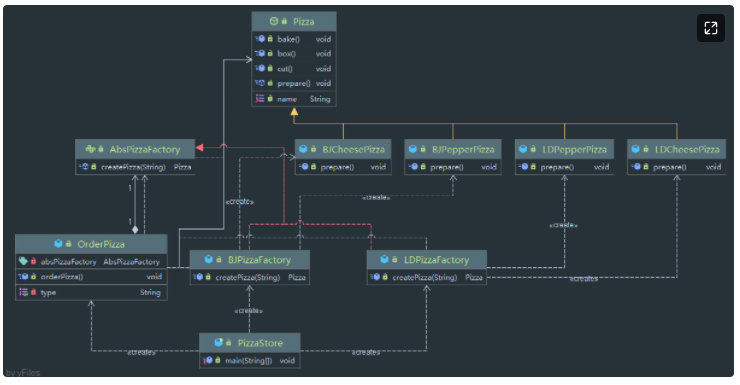Image resolution: width=740 pixels, height=385 pixels.
Task: Select createPizza(String) in BJPizzaFactory
Action: click(x=250, y=277)
